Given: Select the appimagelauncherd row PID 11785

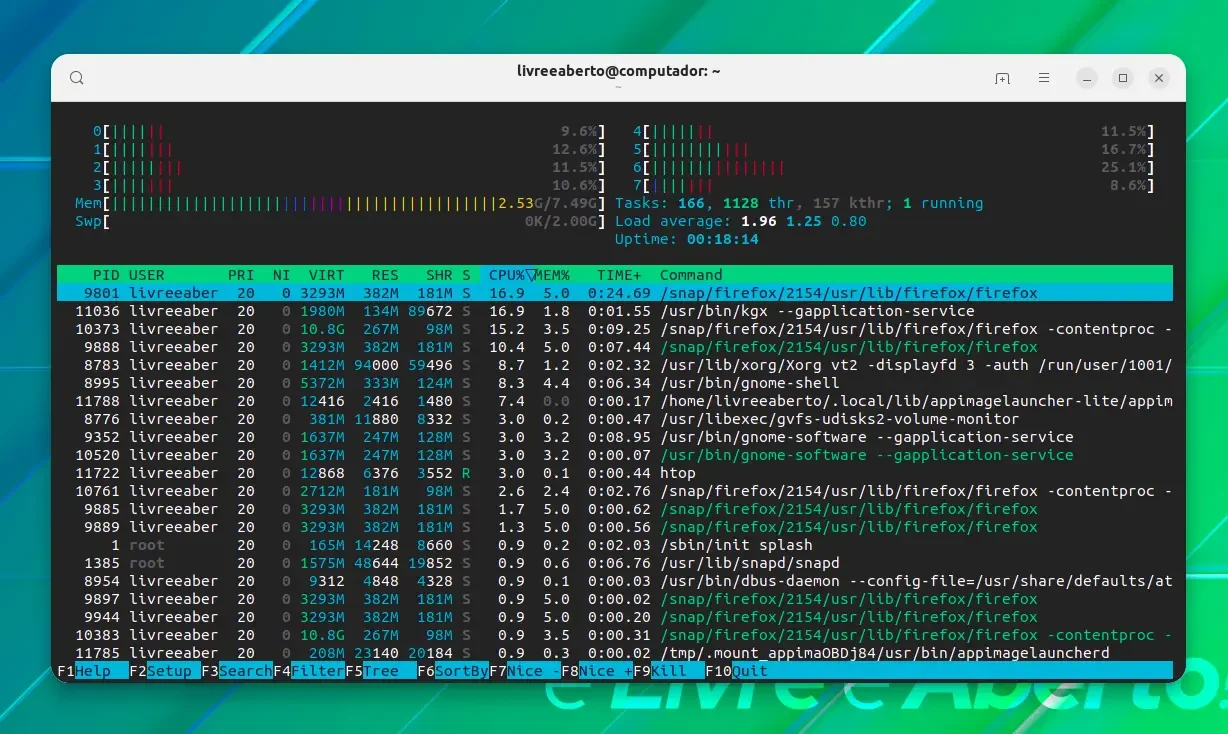Looking at the screenshot, I should pos(615,653).
